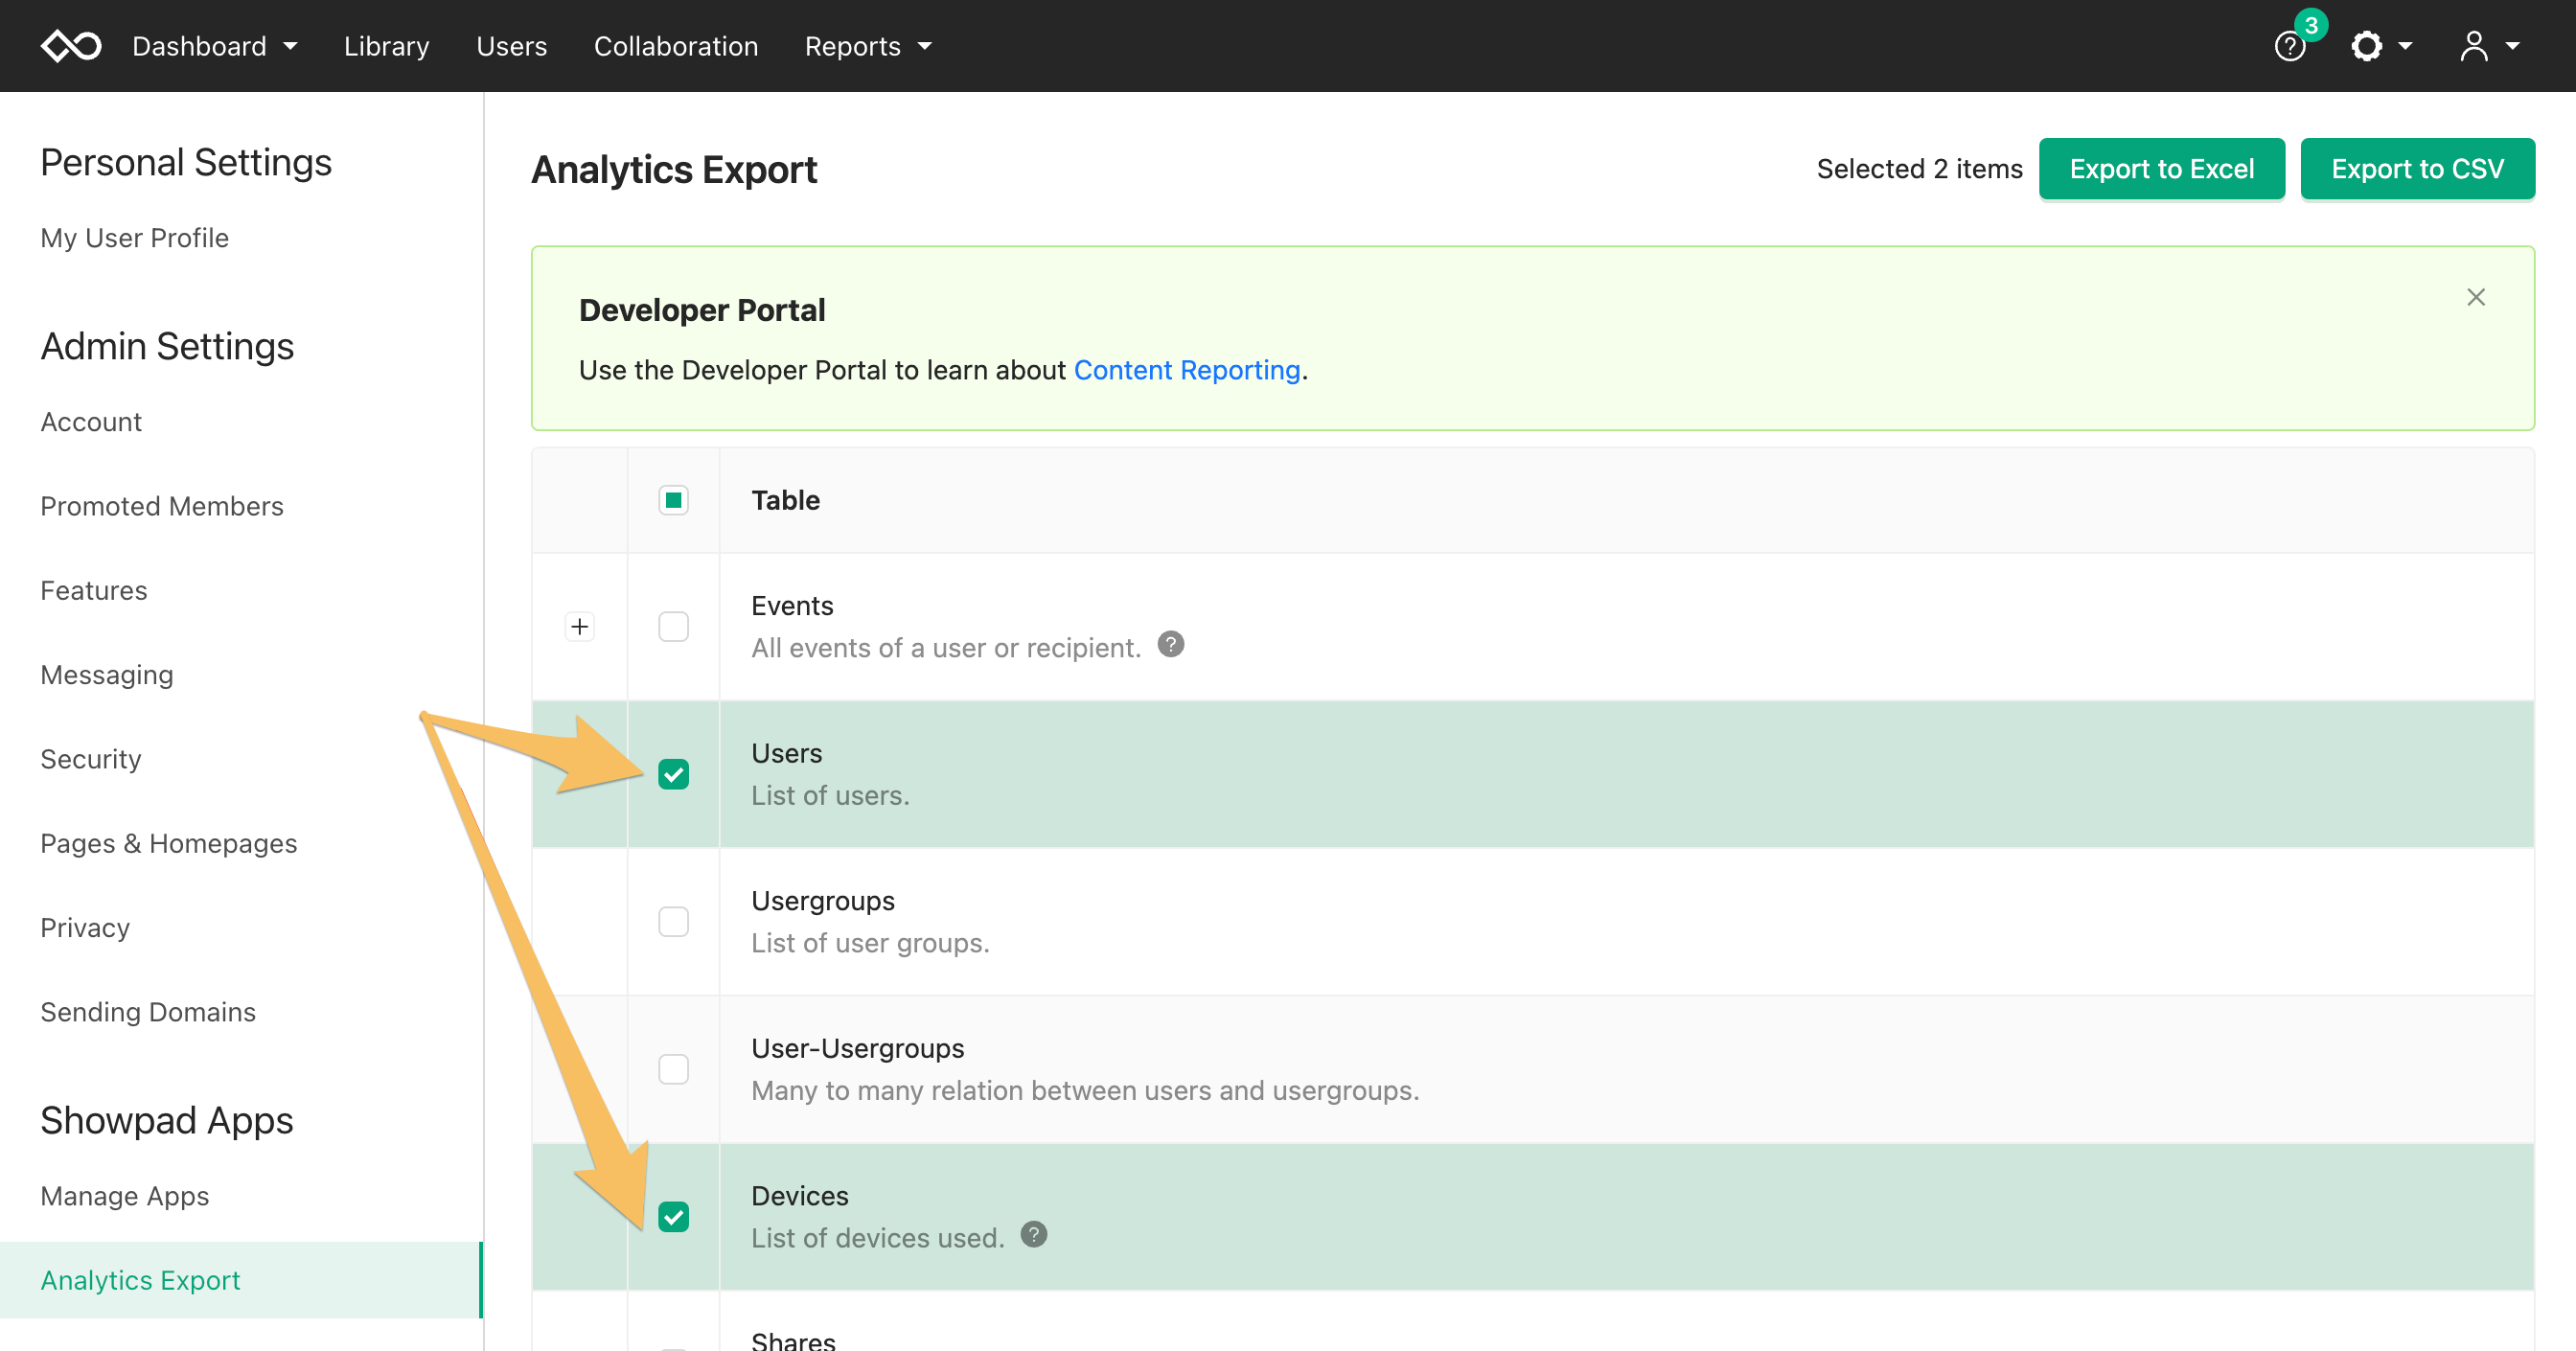The width and height of the screenshot is (2576, 1351).
Task: Select Analytics Export in sidebar
Action: click(x=241, y=1280)
